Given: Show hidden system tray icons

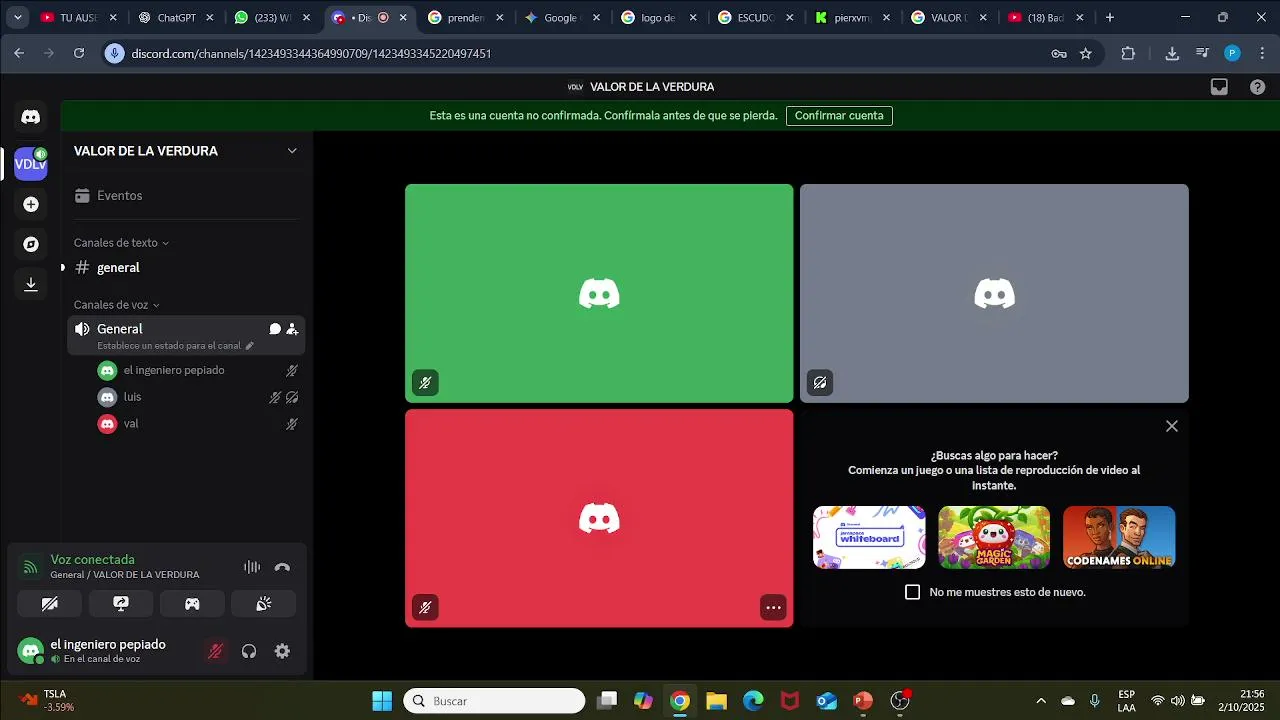Looking at the screenshot, I should click(x=1041, y=701).
